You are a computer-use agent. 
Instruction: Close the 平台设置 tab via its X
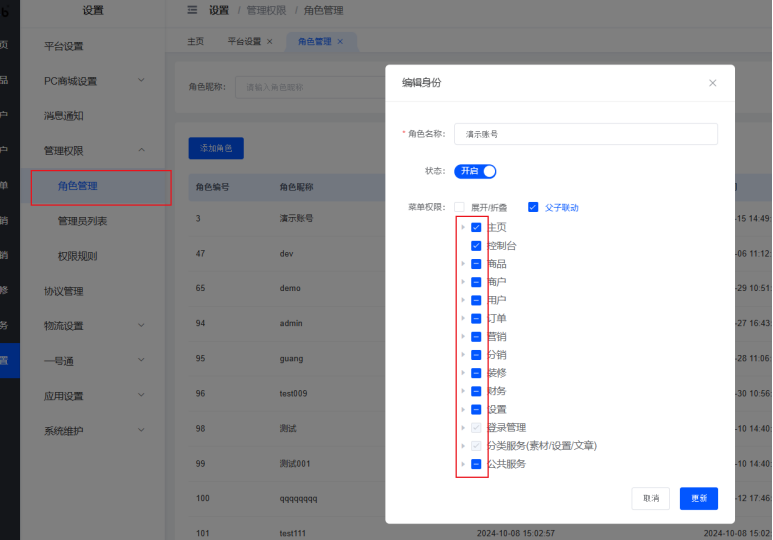pyautogui.click(x=270, y=41)
